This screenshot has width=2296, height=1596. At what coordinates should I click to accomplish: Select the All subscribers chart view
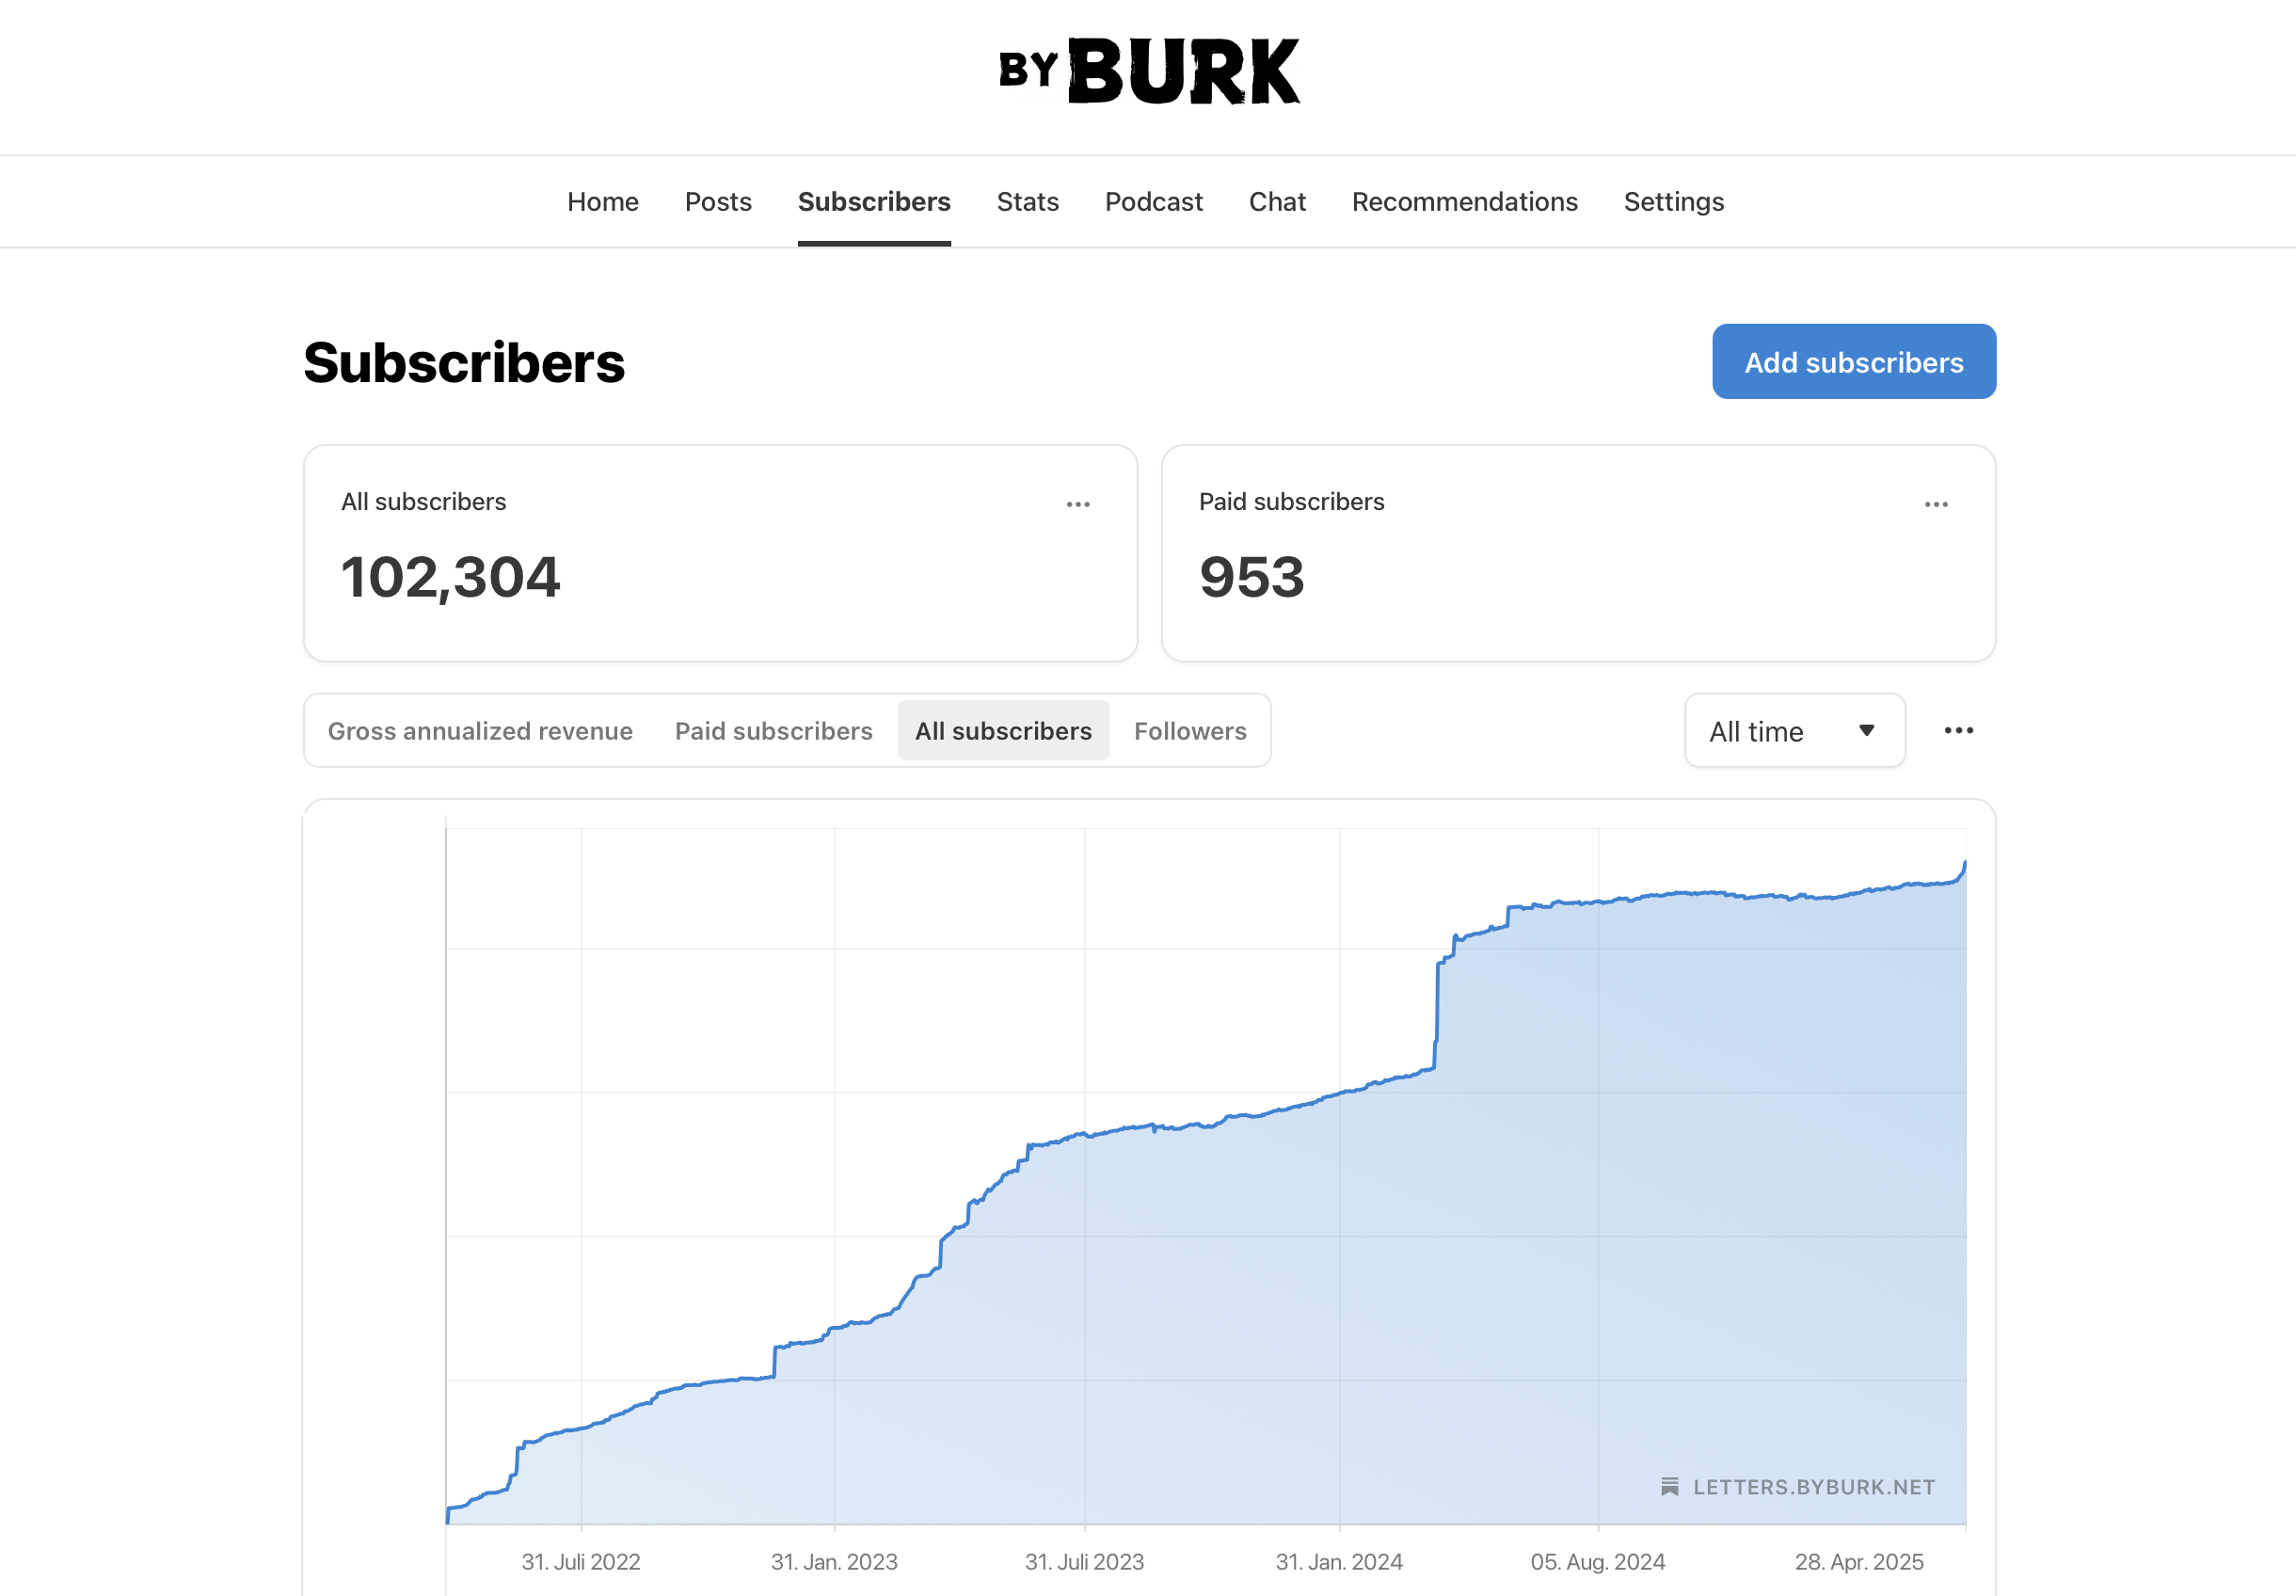click(1003, 731)
